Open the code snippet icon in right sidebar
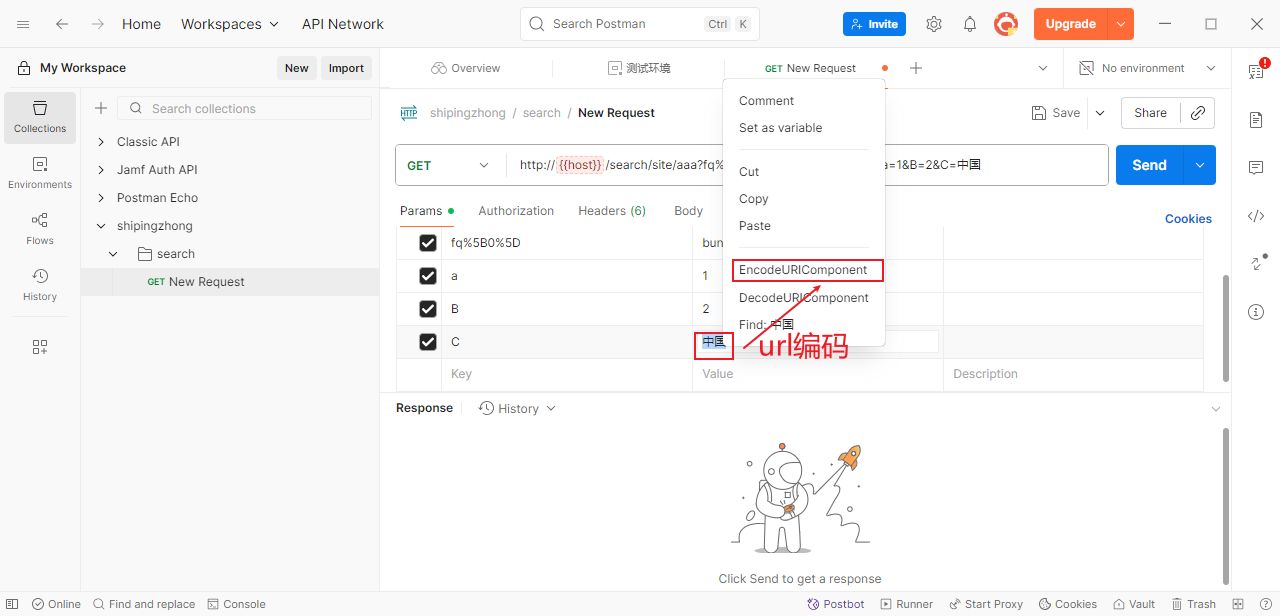The image size is (1280, 616). pyautogui.click(x=1256, y=216)
